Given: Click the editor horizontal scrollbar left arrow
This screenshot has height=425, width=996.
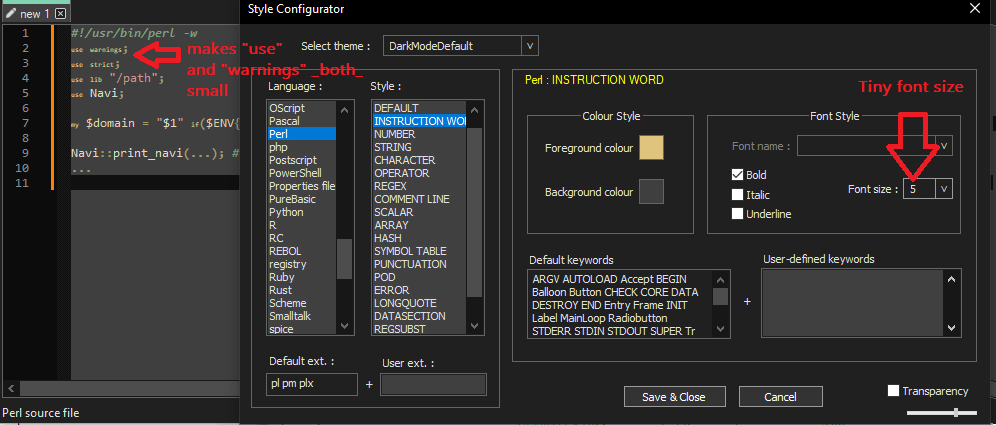Looking at the screenshot, I should tap(9, 388).
